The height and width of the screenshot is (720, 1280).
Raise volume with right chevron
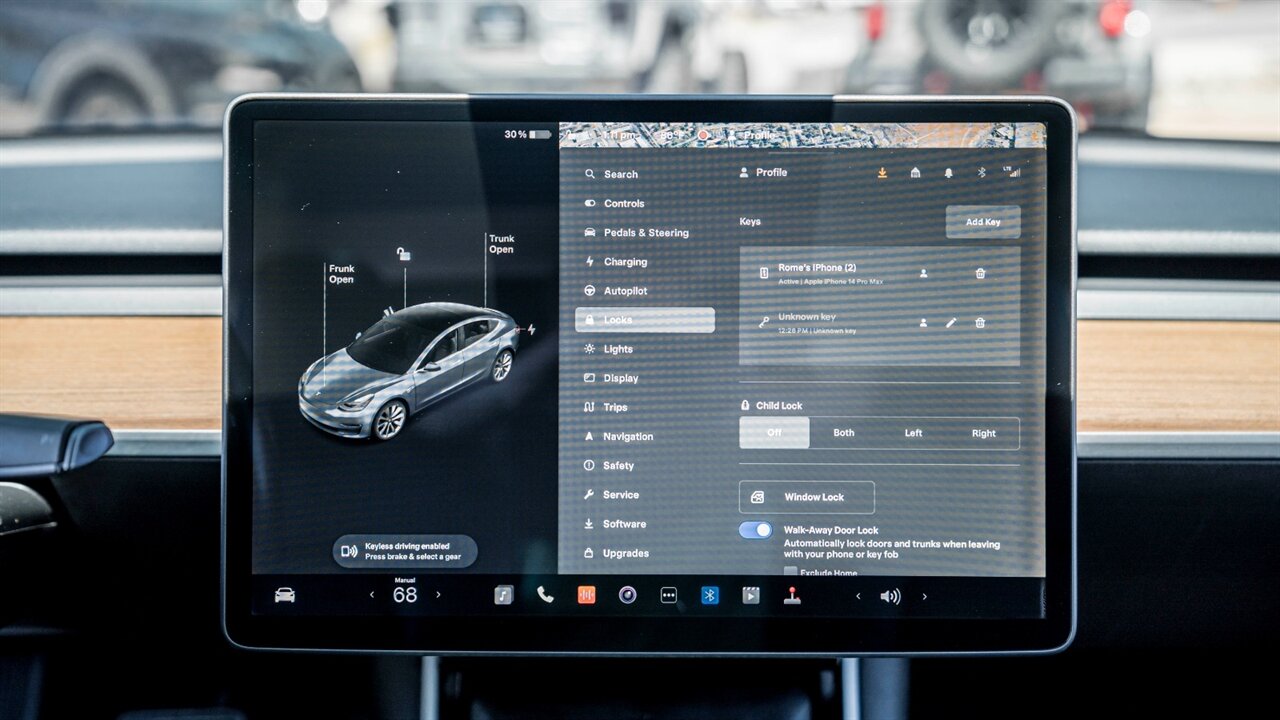924,596
